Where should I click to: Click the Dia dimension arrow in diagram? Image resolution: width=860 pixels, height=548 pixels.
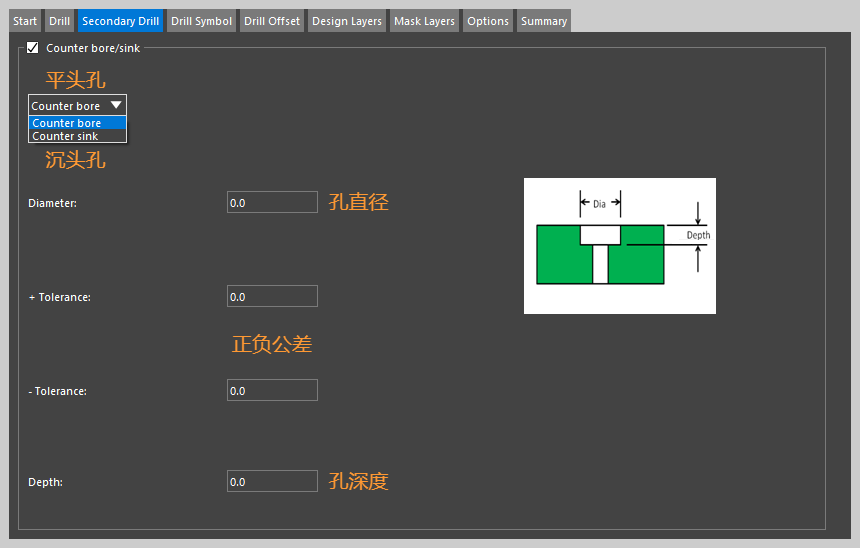pos(600,204)
